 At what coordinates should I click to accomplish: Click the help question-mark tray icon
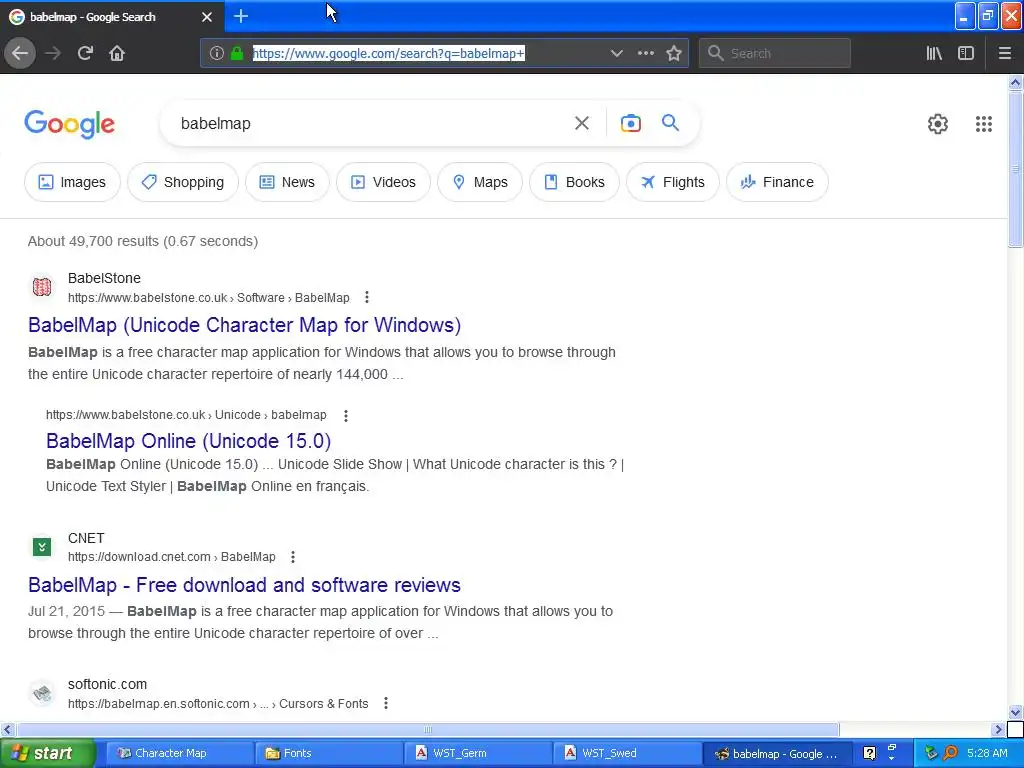pyautogui.click(x=869, y=754)
